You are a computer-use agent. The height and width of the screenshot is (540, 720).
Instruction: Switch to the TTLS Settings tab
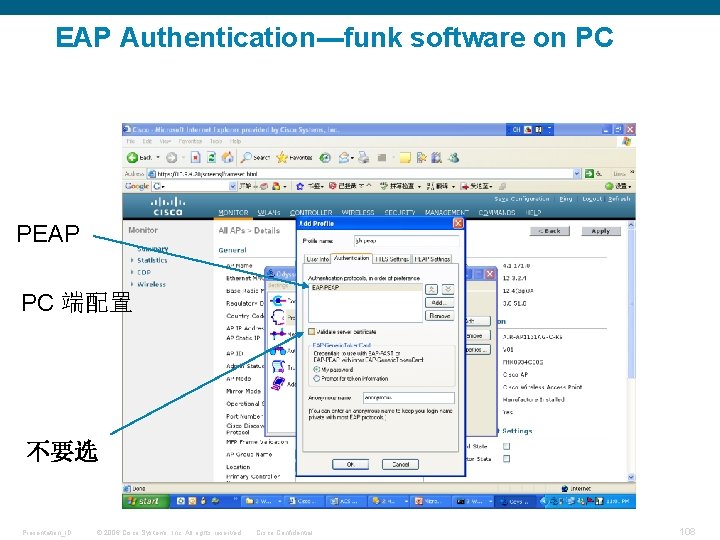[392, 259]
